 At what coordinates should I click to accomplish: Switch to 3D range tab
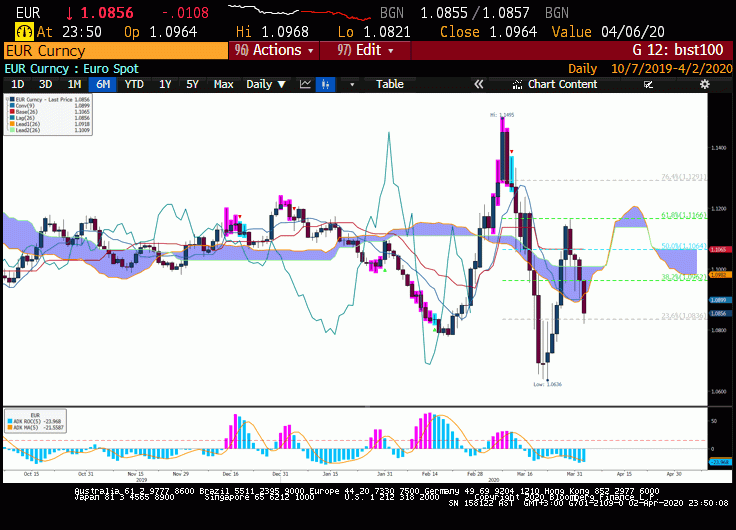(45, 84)
